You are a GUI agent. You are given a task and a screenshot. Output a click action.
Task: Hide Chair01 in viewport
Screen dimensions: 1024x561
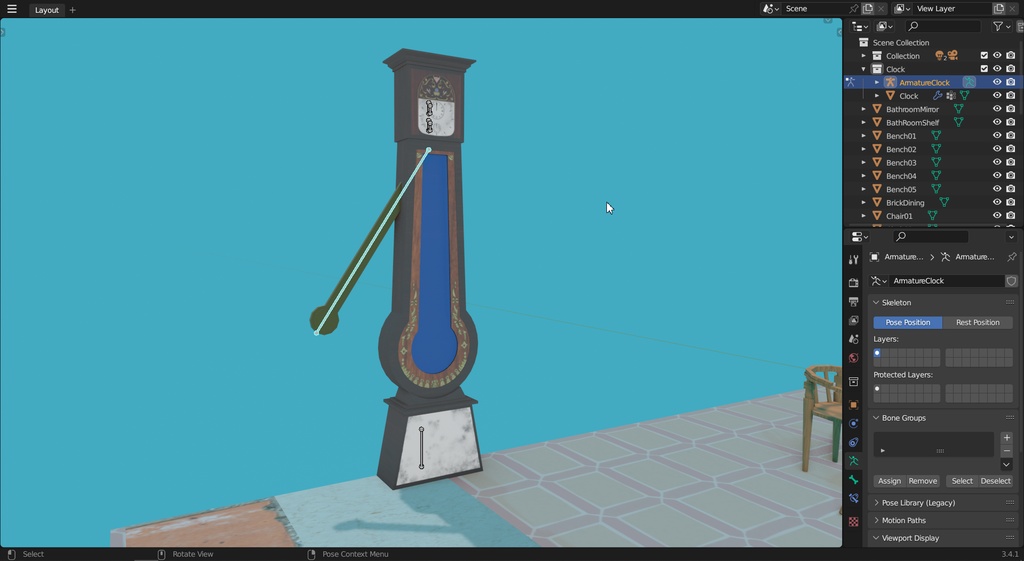[x=997, y=216]
